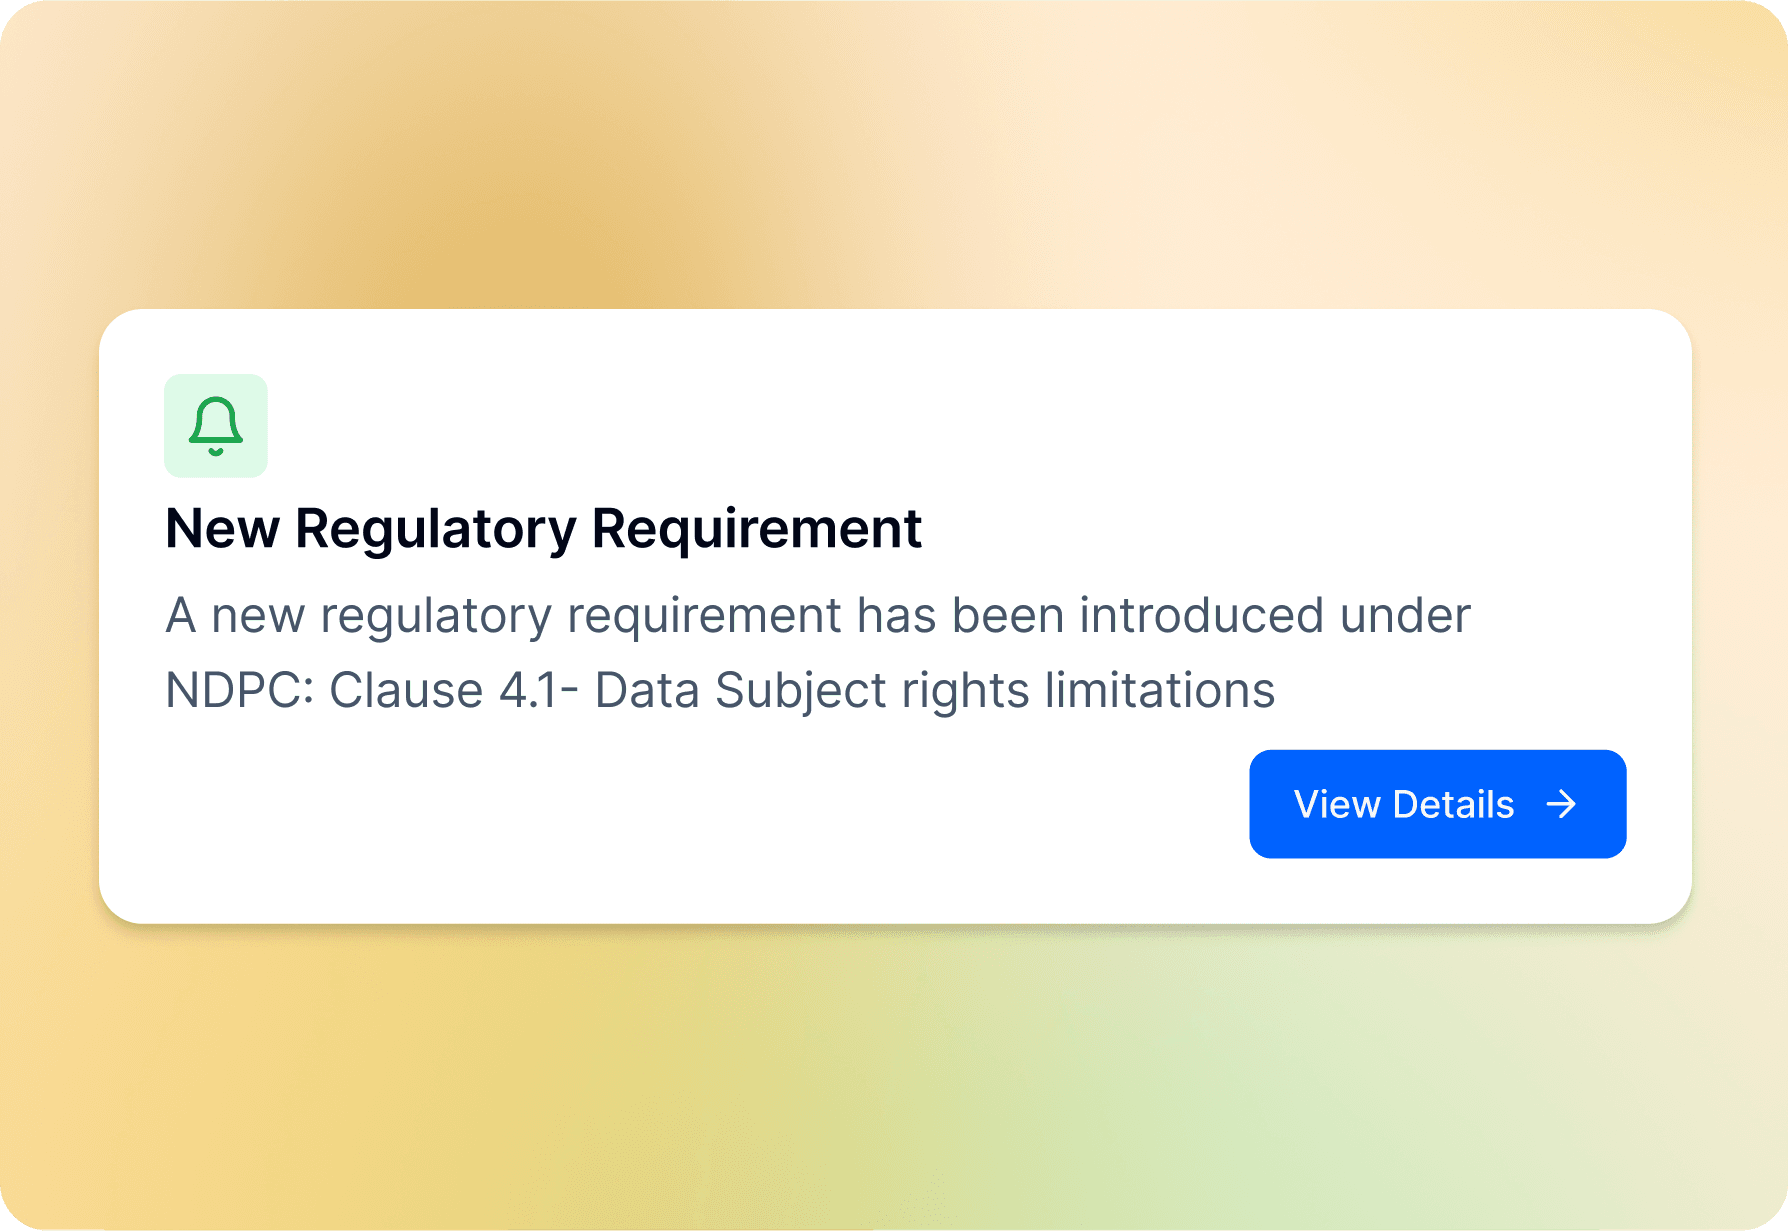Click the word "limitations" in the description

pos(1160,690)
